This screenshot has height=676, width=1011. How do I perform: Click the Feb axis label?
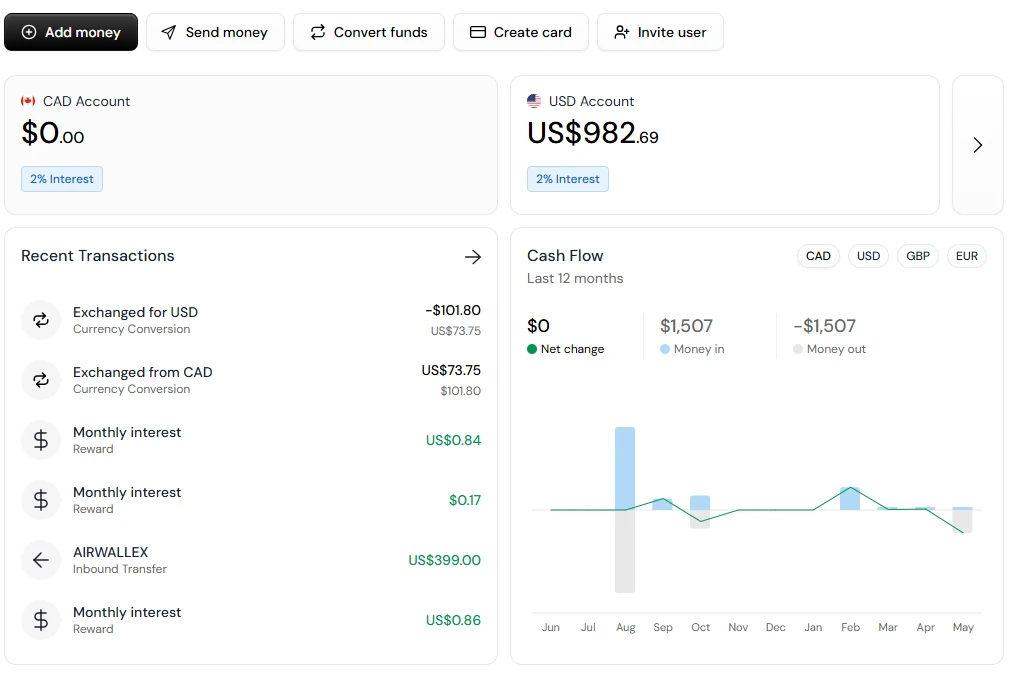850,627
